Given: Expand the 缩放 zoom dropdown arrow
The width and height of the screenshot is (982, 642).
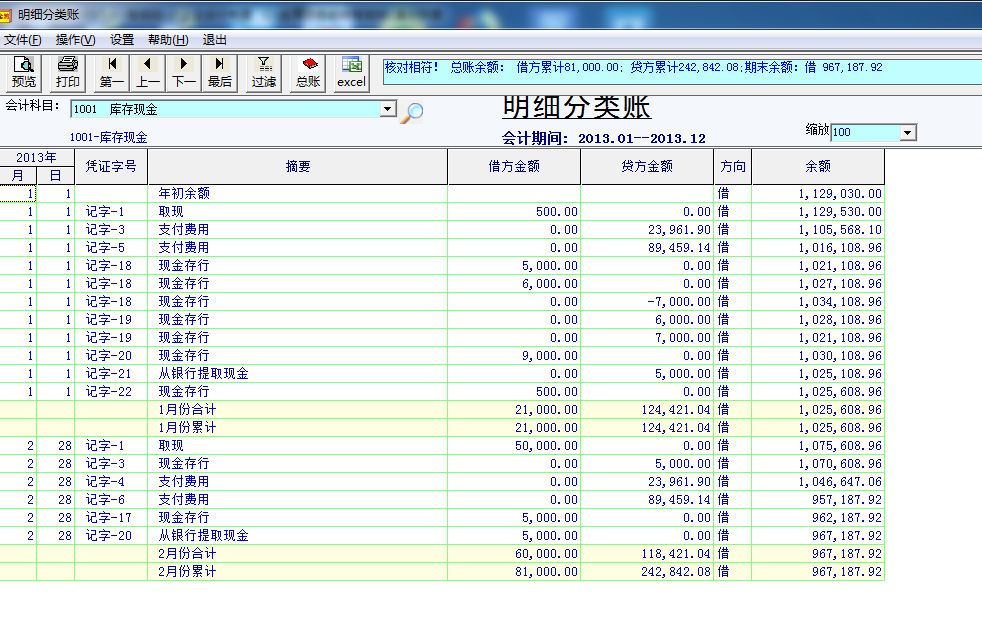Looking at the screenshot, I should 907,133.
